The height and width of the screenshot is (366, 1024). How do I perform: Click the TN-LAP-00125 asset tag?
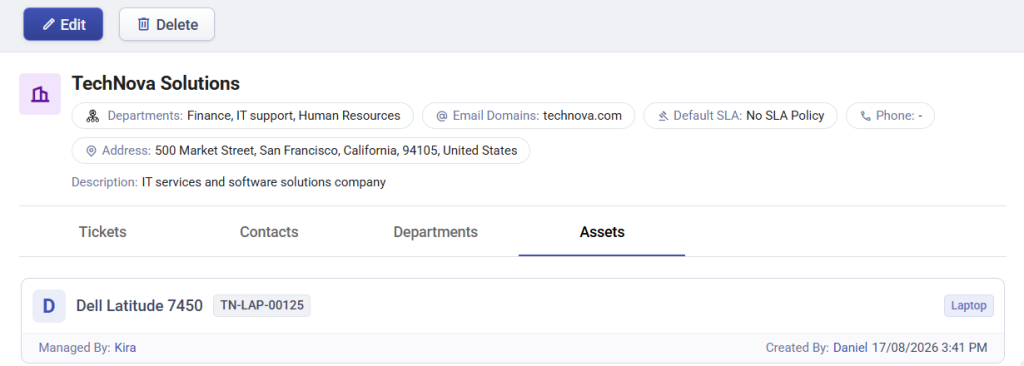point(262,305)
